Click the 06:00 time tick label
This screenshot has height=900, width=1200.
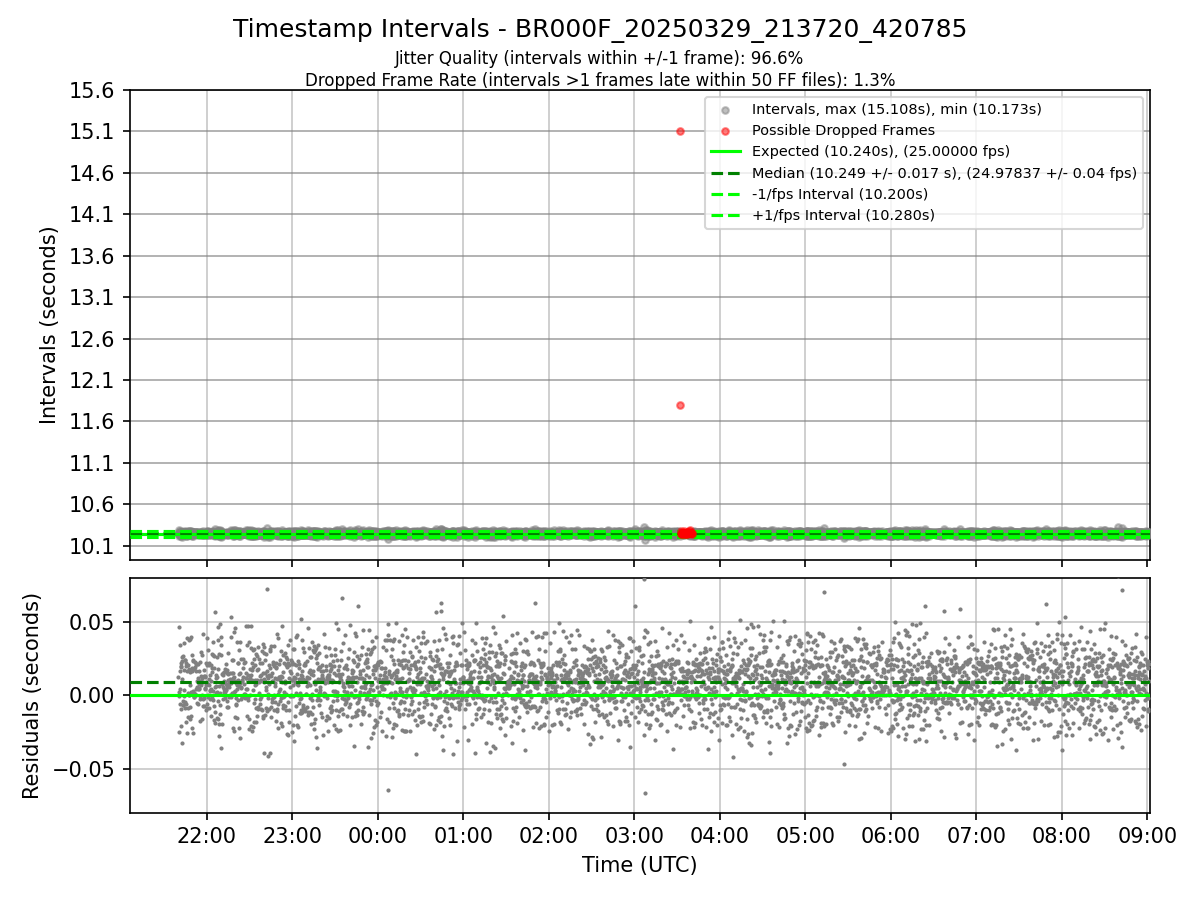[x=891, y=835]
